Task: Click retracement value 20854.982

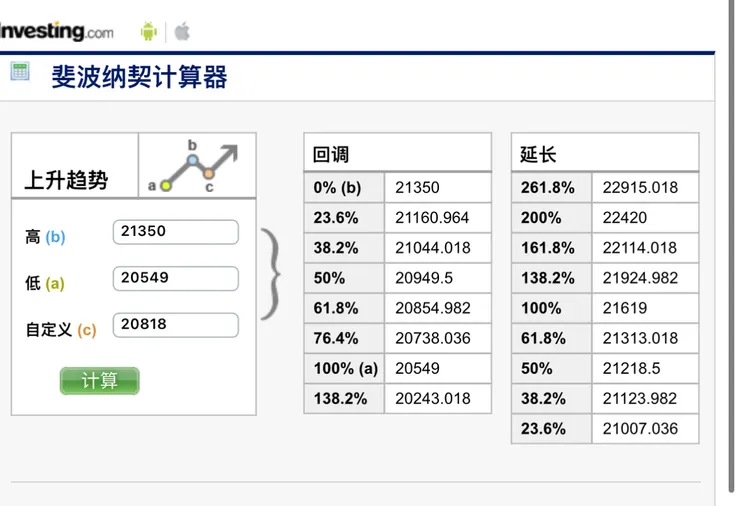Action: pyautogui.click(x=433, y=308)
